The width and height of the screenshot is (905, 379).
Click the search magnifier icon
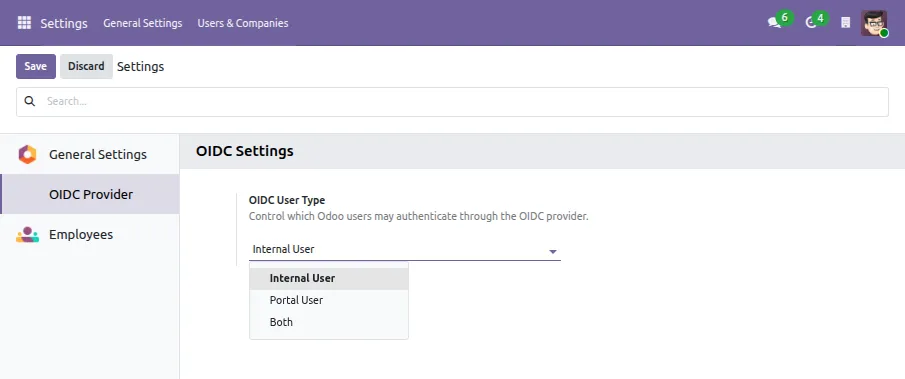click(29, 102)
